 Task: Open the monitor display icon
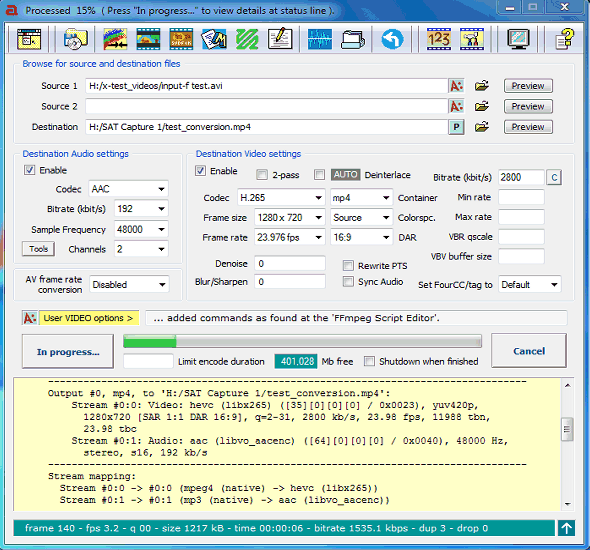(x=518, y=39)
